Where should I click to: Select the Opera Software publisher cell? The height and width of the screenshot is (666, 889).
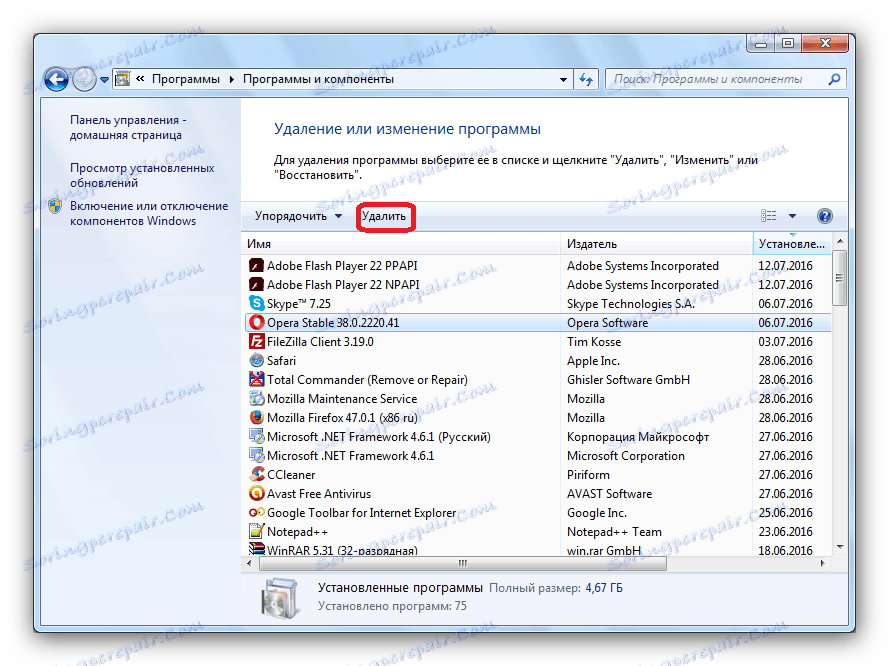point(607,323)
